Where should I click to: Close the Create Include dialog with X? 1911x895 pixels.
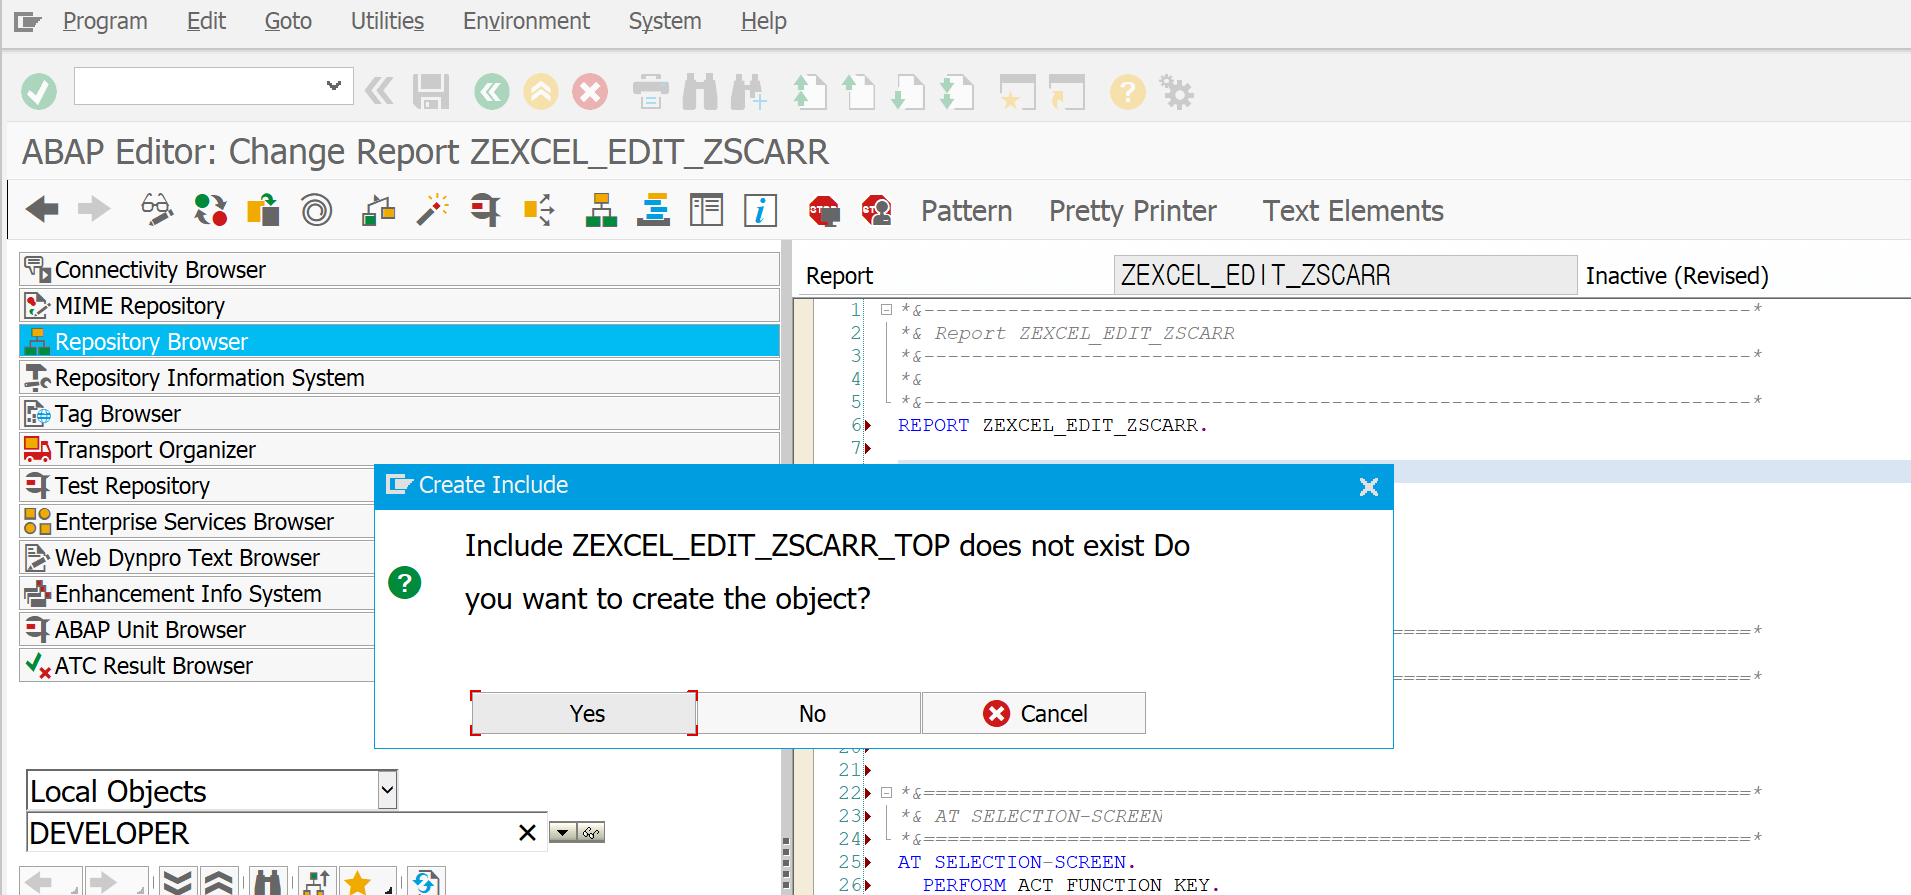[x=1369, y=486]
